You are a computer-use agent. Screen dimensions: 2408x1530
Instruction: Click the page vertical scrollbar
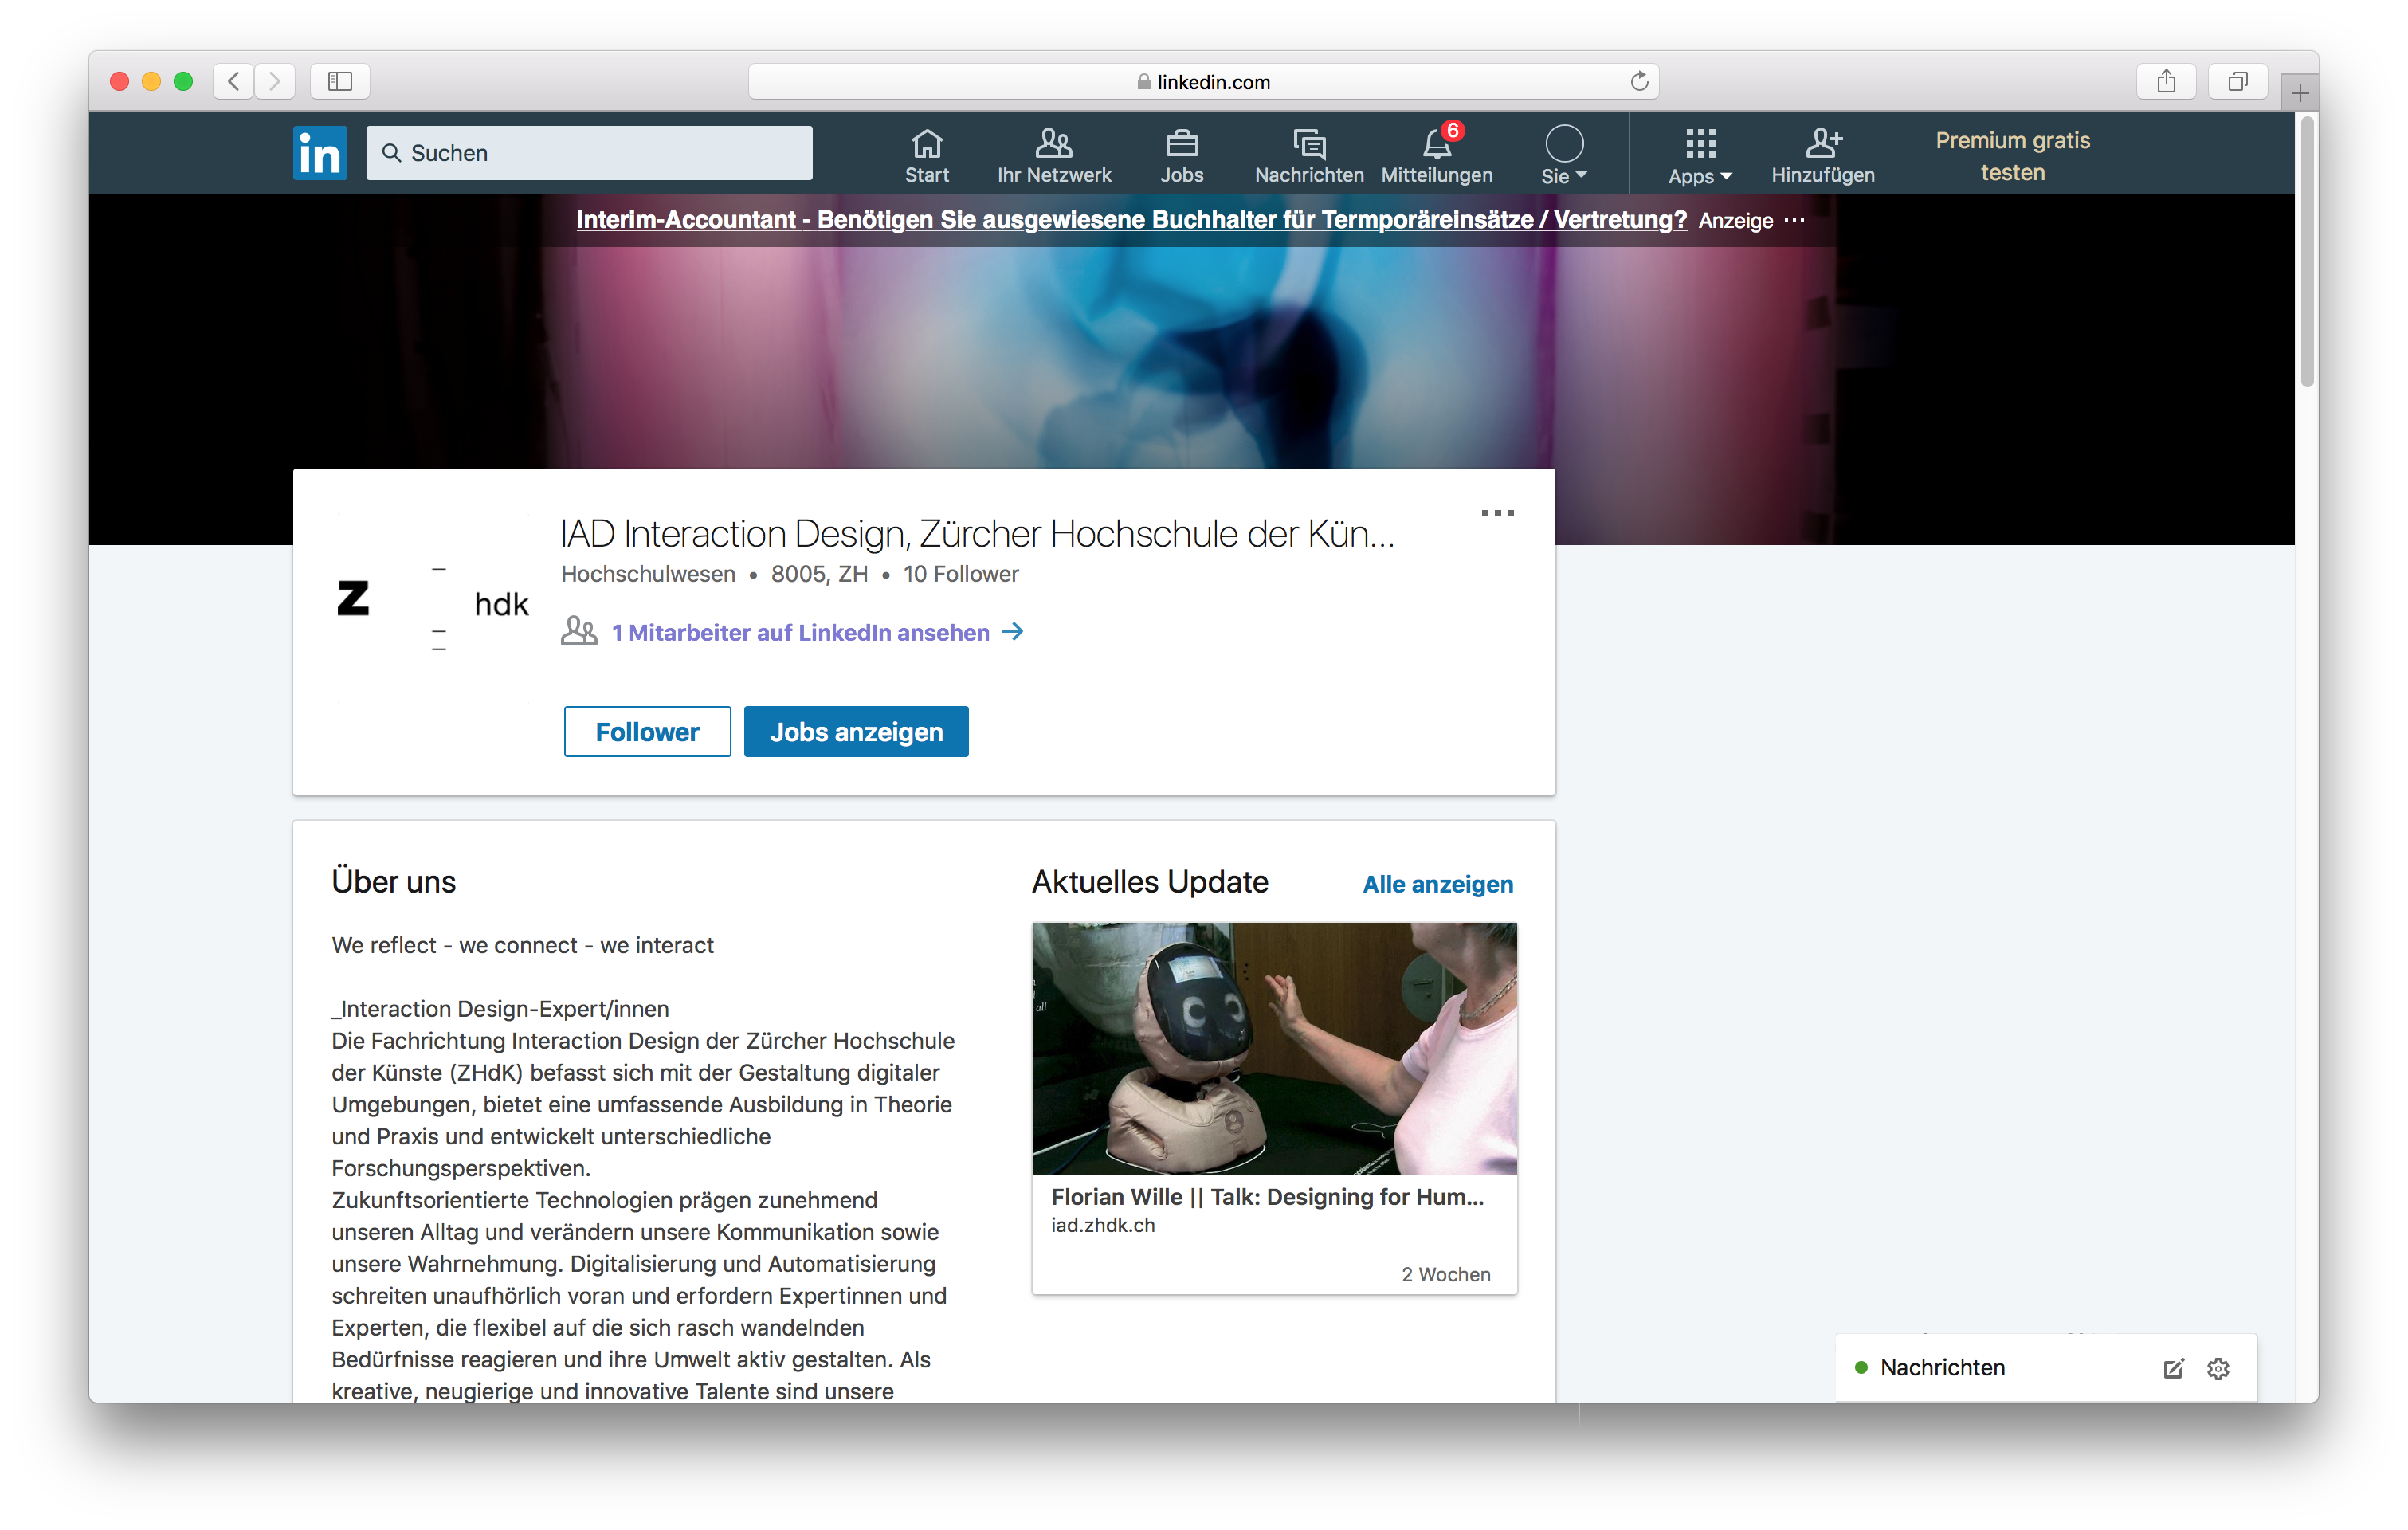2306,251
